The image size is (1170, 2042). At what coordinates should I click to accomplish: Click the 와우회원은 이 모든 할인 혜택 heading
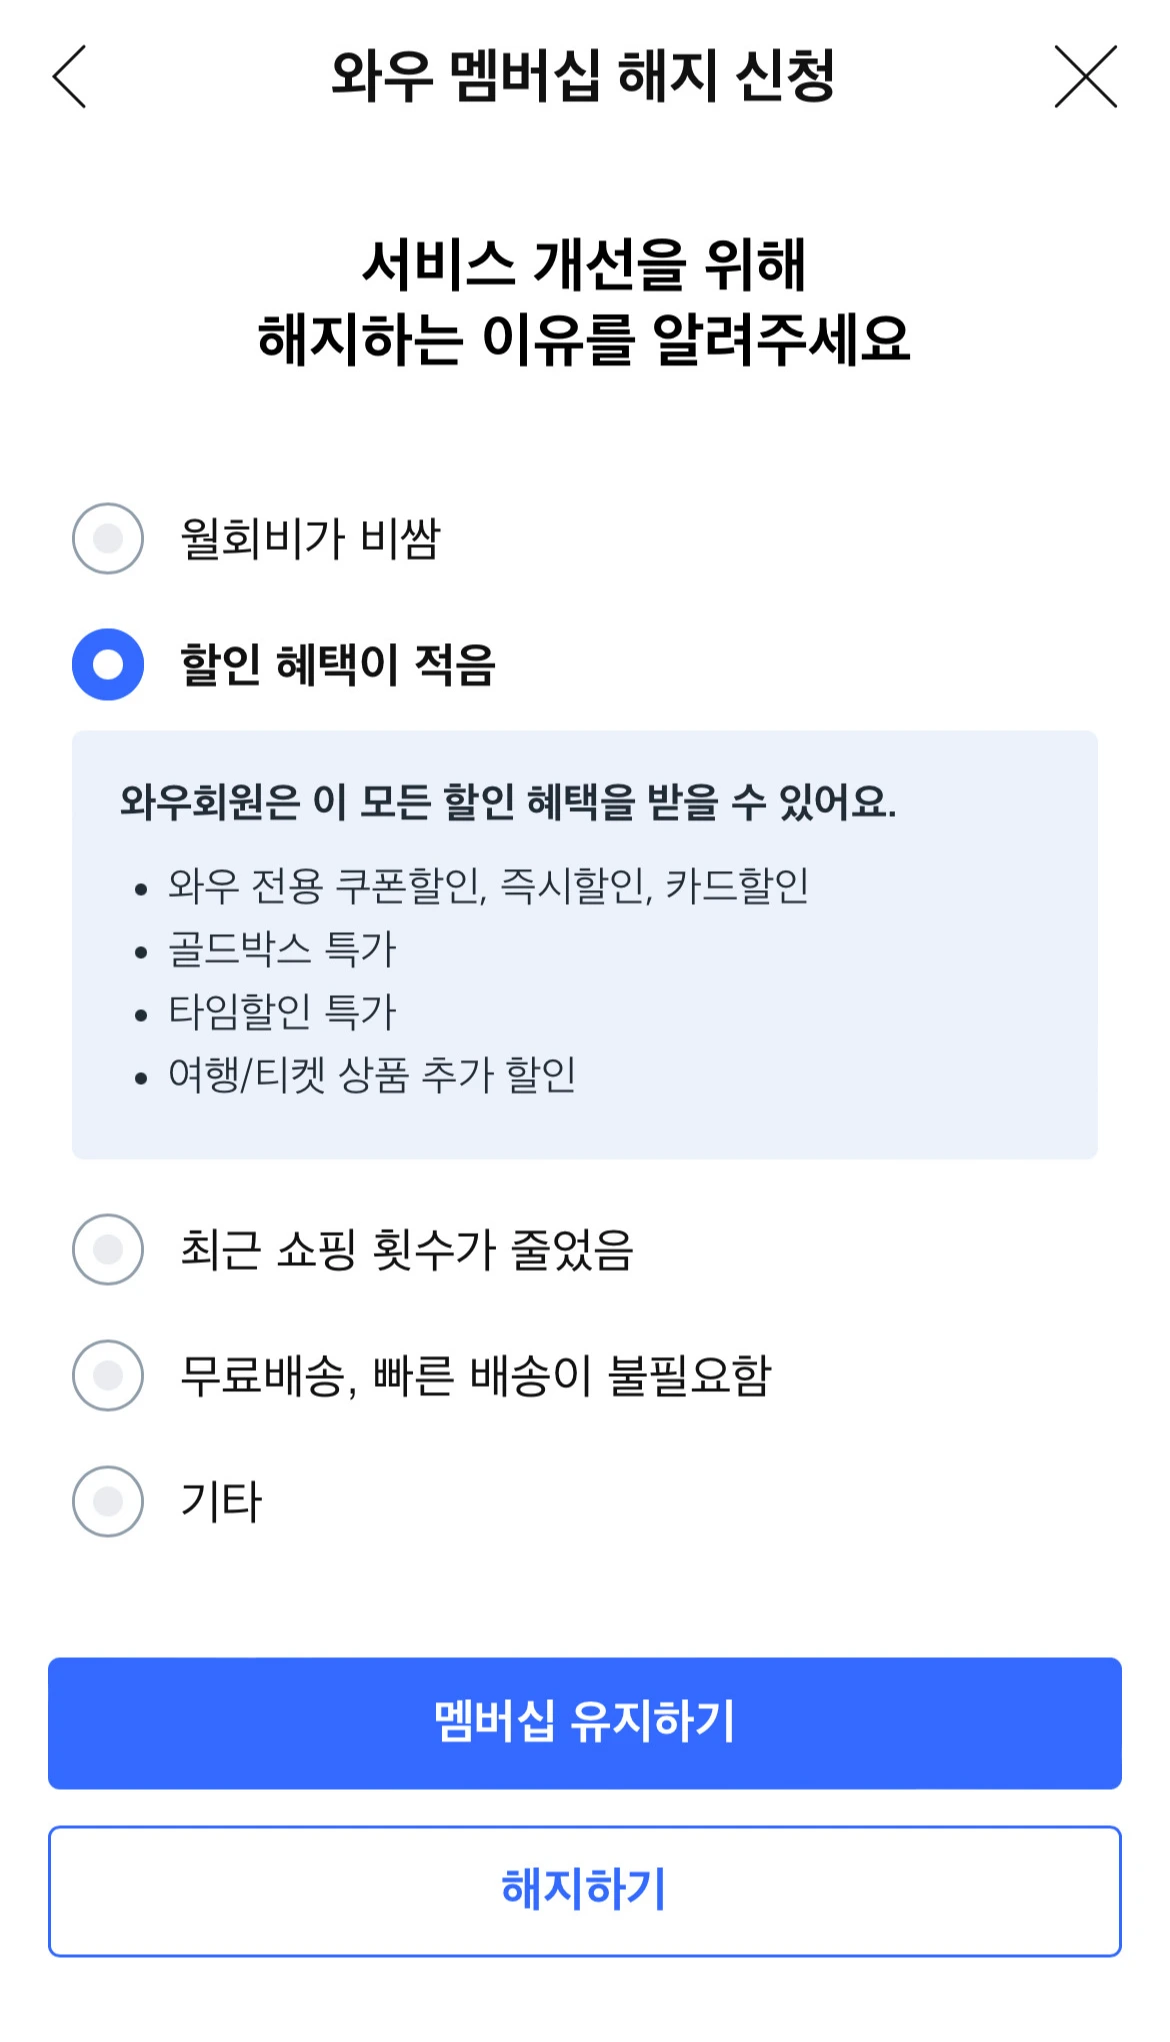508,802
